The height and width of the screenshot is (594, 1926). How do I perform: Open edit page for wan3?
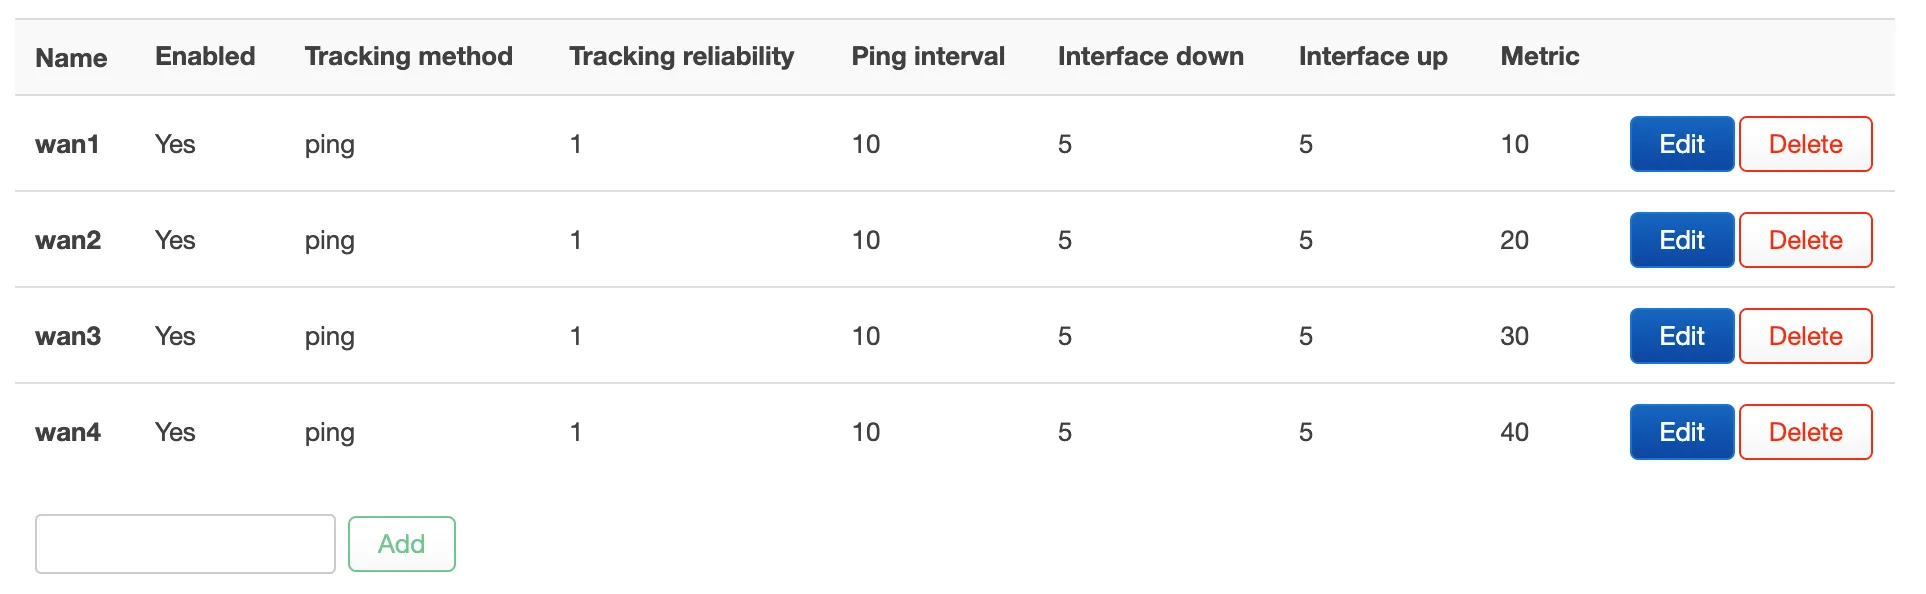1681,336
